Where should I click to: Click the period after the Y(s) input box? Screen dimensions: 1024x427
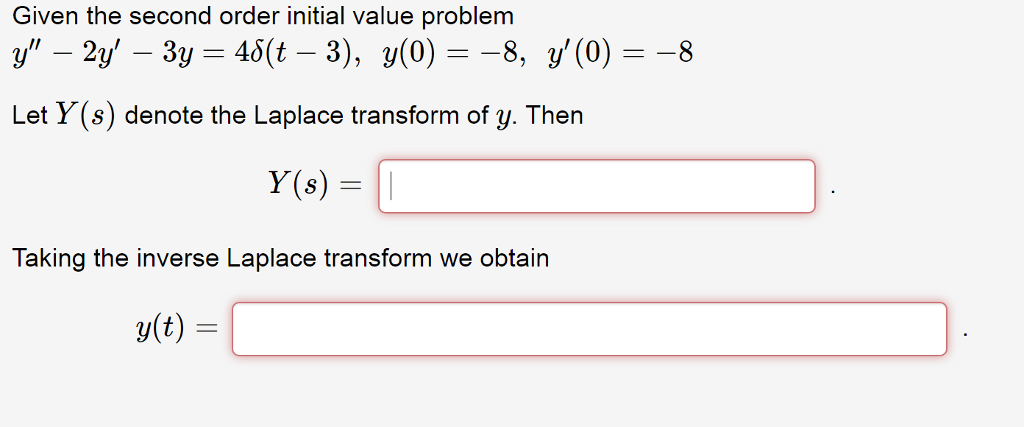click(x=833, y=193)
